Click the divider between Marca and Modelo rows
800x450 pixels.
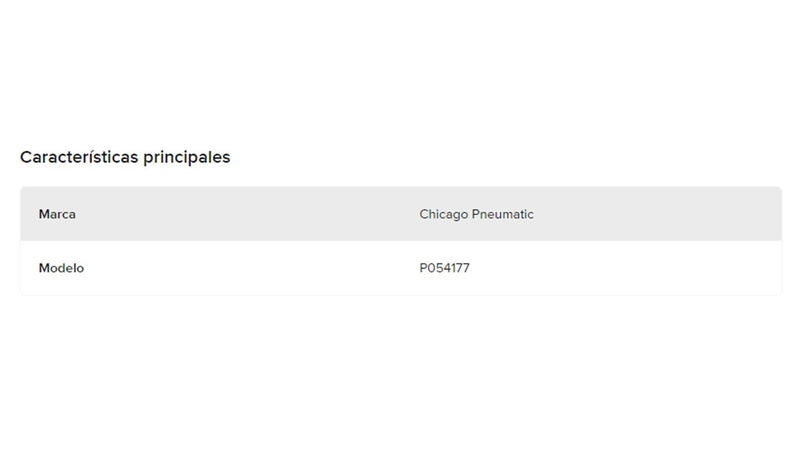point(400,241)
